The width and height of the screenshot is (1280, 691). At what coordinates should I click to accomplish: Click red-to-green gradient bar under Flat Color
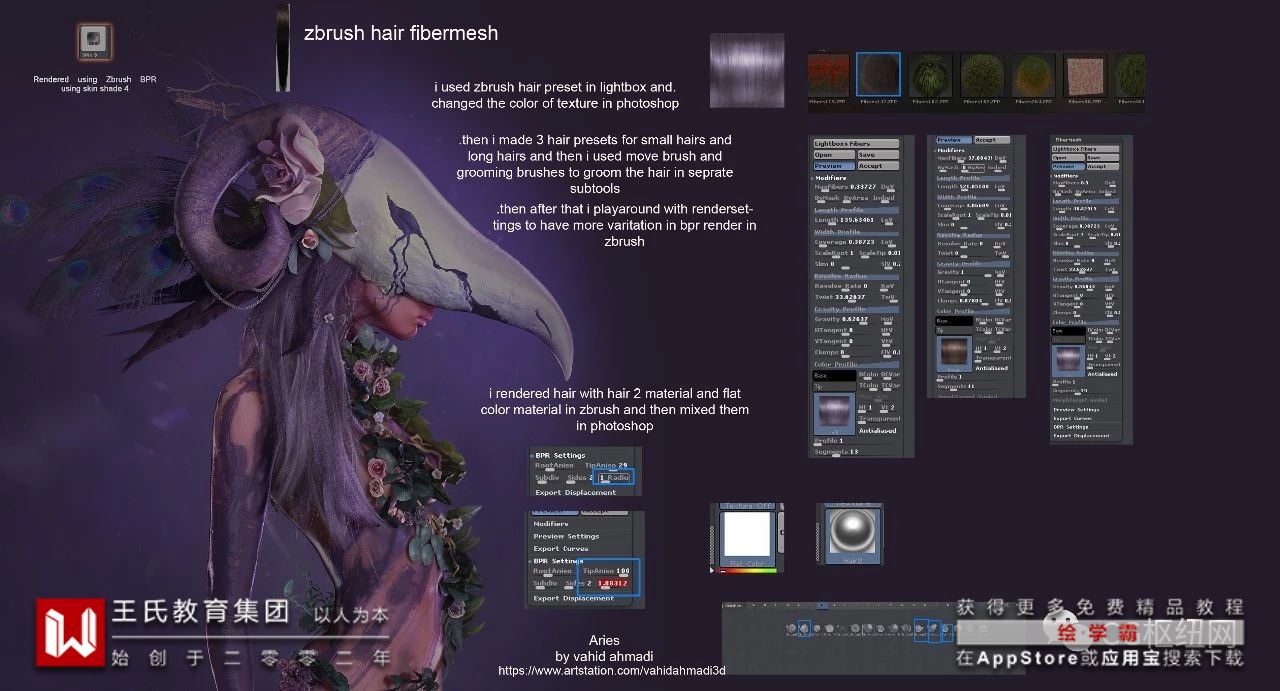tap(747, 571)
